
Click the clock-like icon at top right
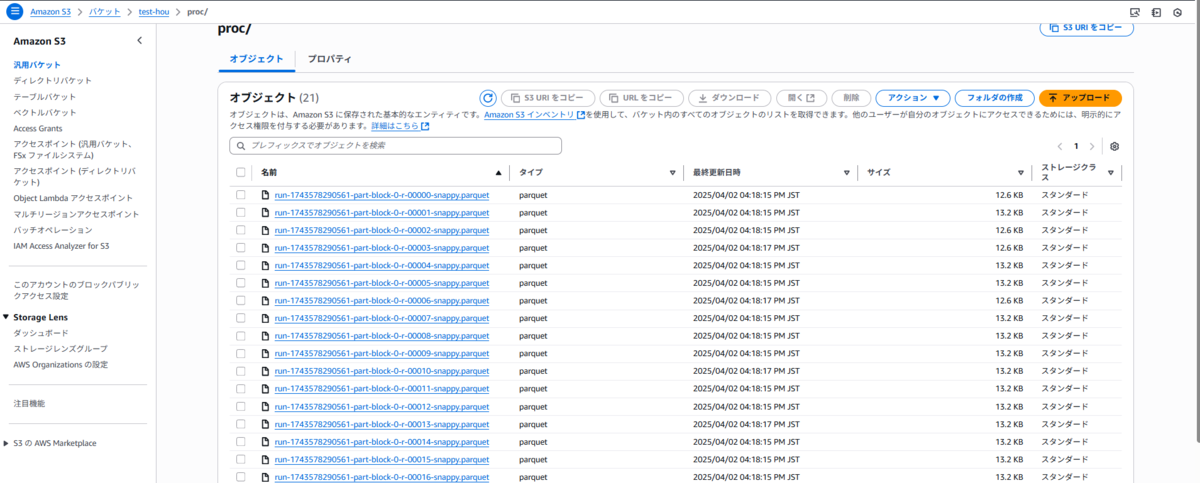pyautogui.click(x=1178, y=12)
